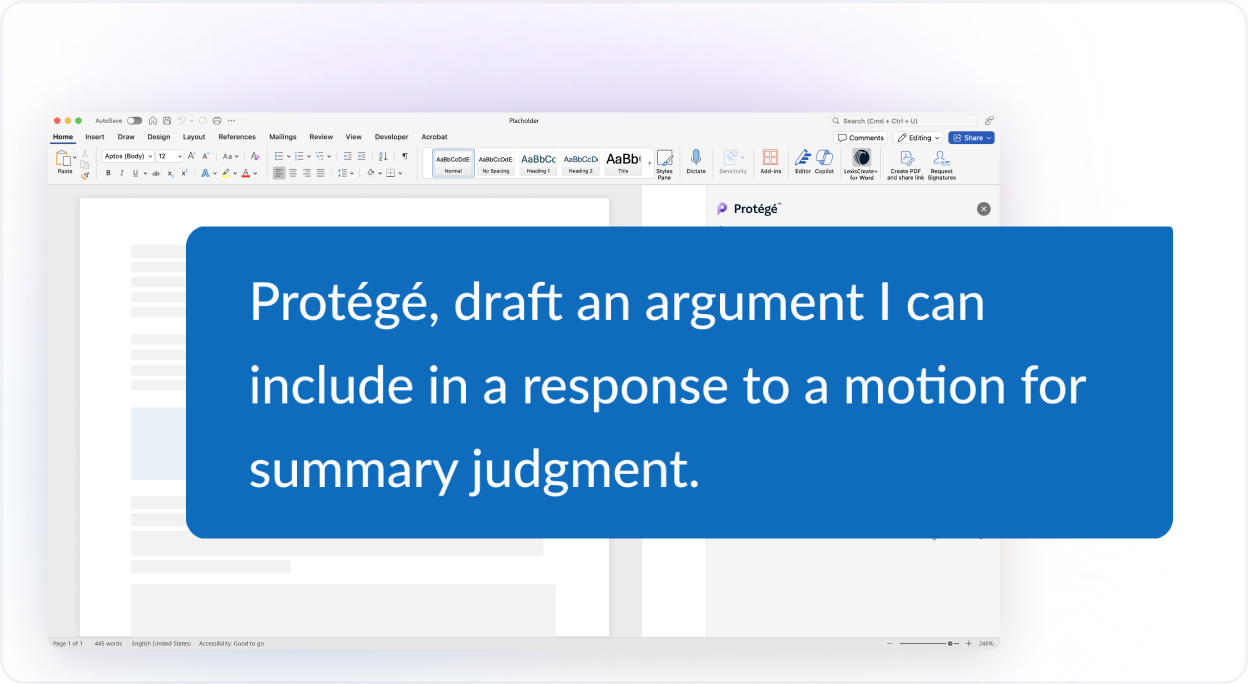Open the font size dropdown showing 12
1248x684 pixels.
(170, 156)
